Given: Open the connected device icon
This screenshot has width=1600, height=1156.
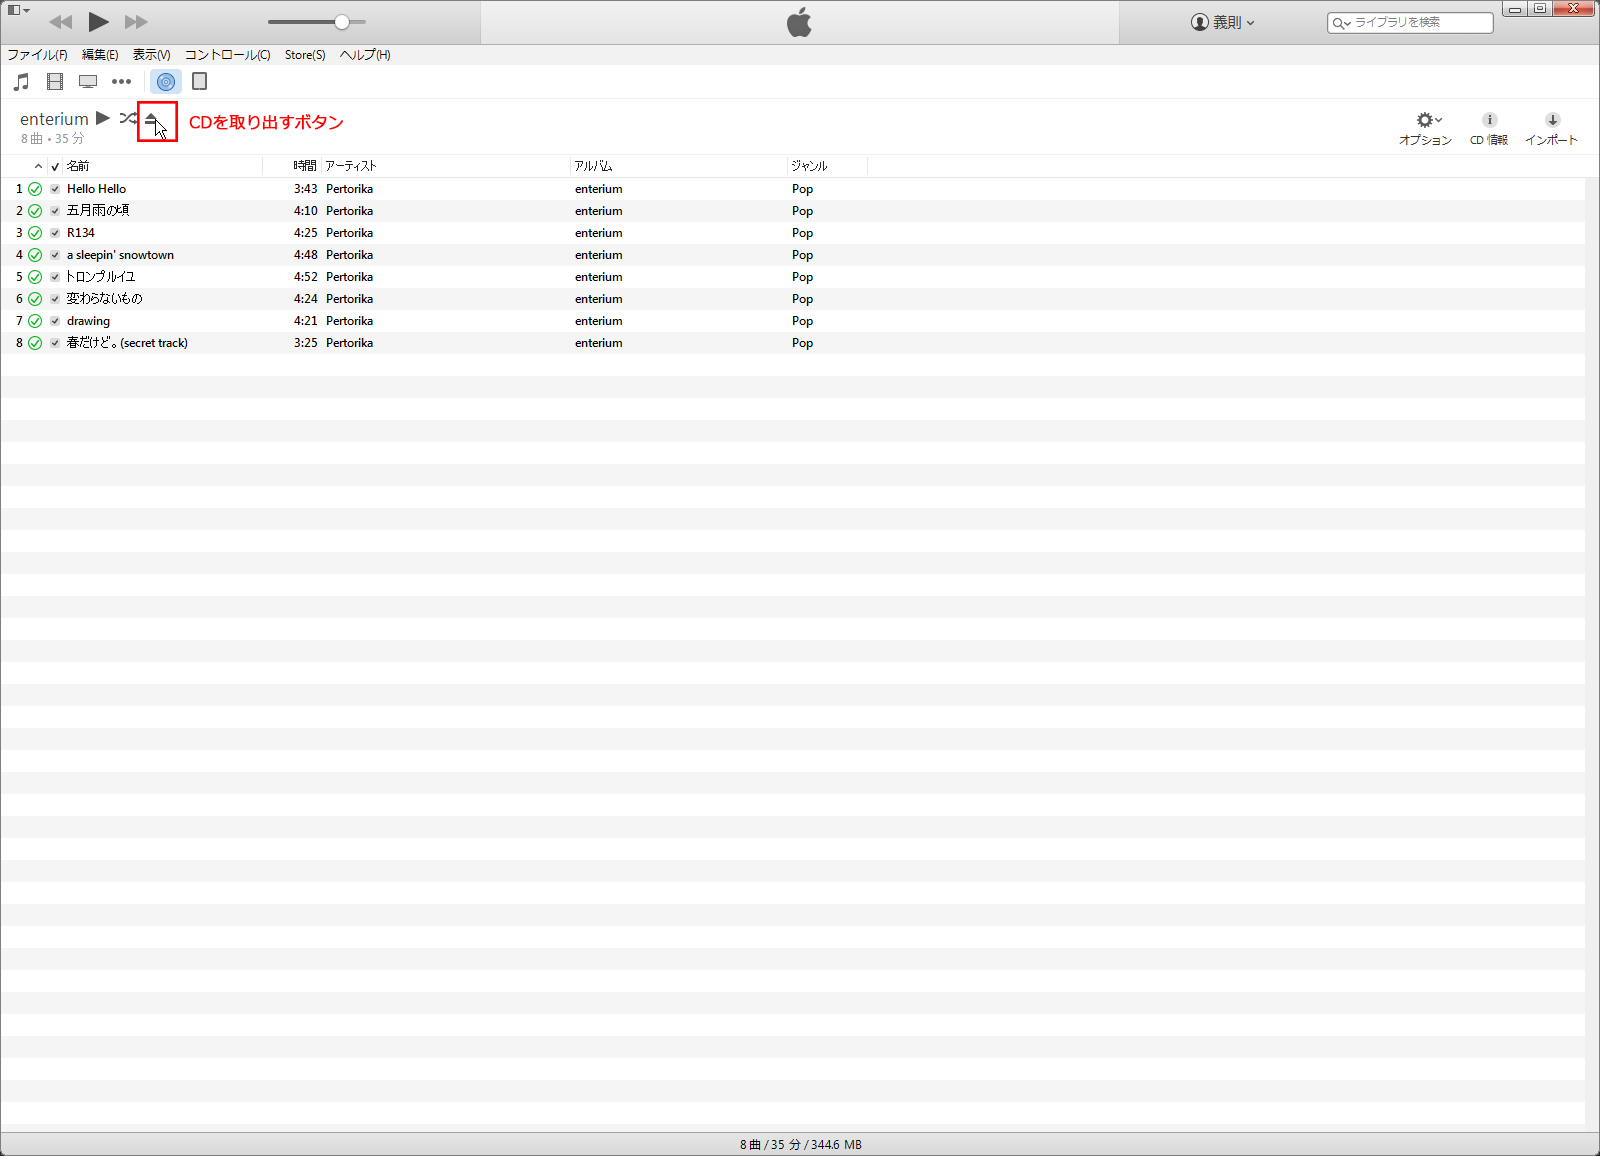Looking at the screenshot, I should (199, 81).
